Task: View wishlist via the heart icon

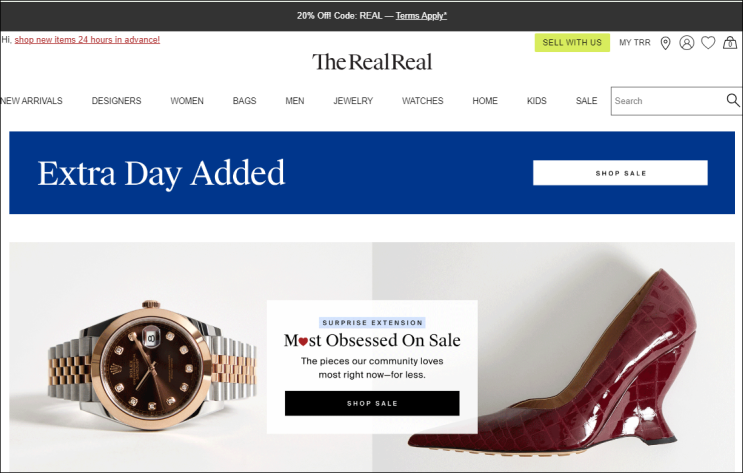Action: pos(708,43)
